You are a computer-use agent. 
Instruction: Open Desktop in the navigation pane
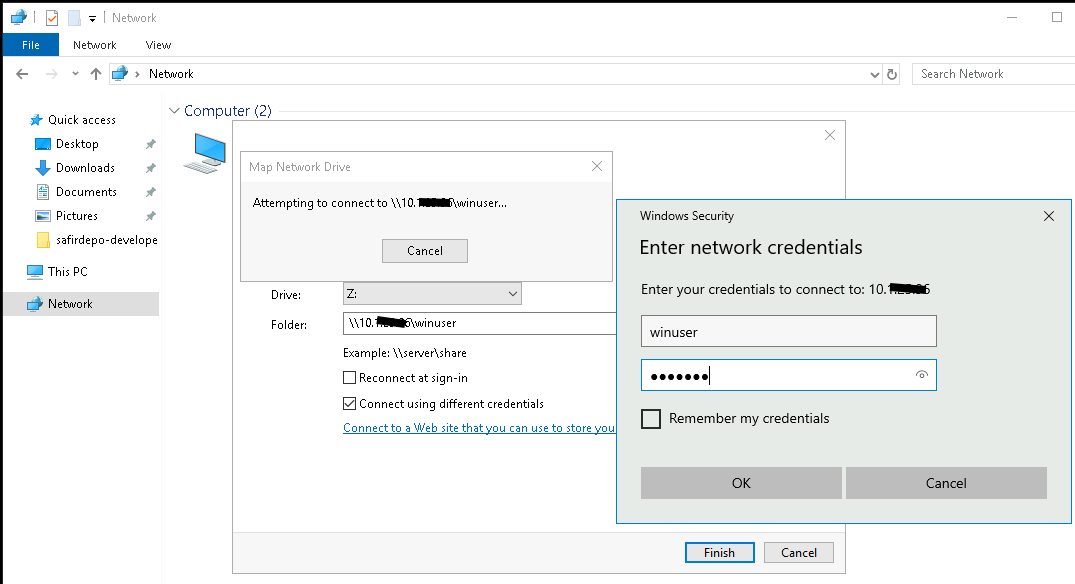[77, 144]
